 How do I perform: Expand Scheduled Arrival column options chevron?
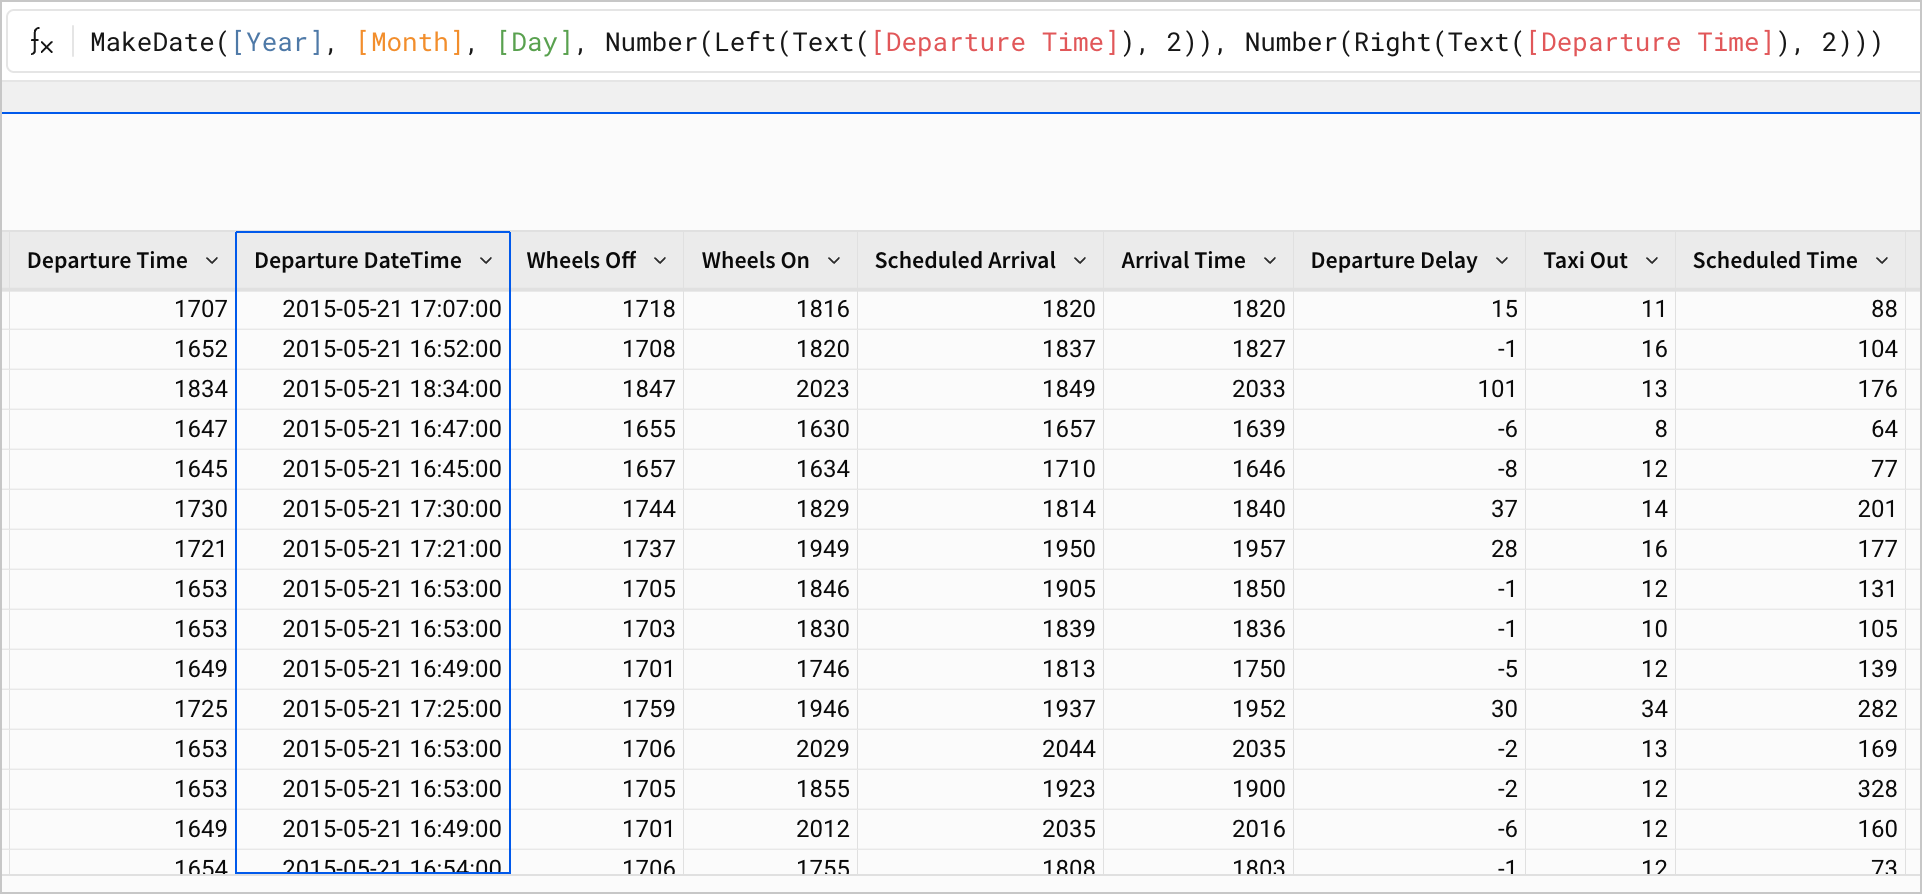click(1080, 261)
